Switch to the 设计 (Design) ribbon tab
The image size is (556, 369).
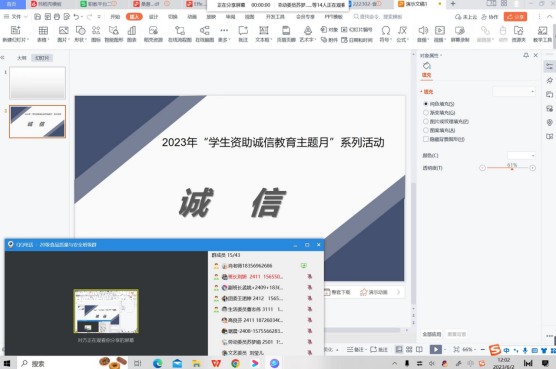click(x=153, y=17)
